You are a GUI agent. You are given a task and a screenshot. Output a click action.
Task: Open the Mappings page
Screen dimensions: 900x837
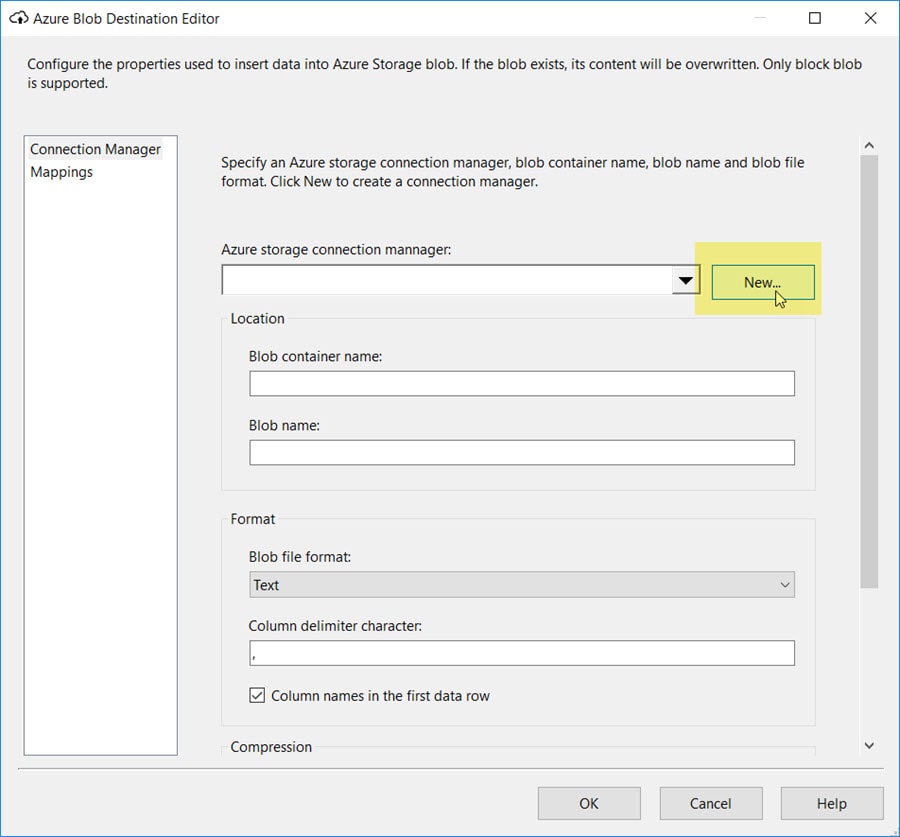[61, 172]
